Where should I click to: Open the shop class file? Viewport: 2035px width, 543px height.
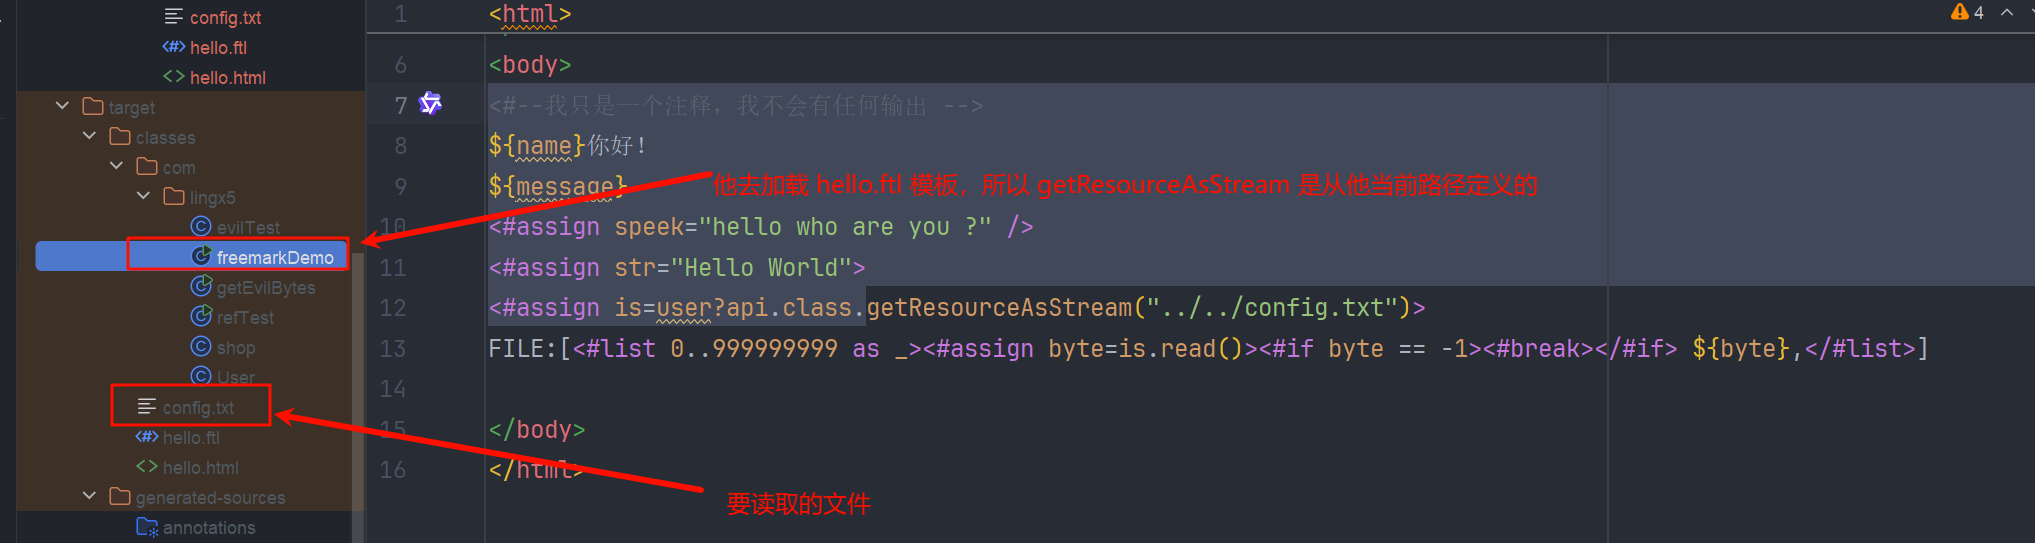click(x=236, y=347)
